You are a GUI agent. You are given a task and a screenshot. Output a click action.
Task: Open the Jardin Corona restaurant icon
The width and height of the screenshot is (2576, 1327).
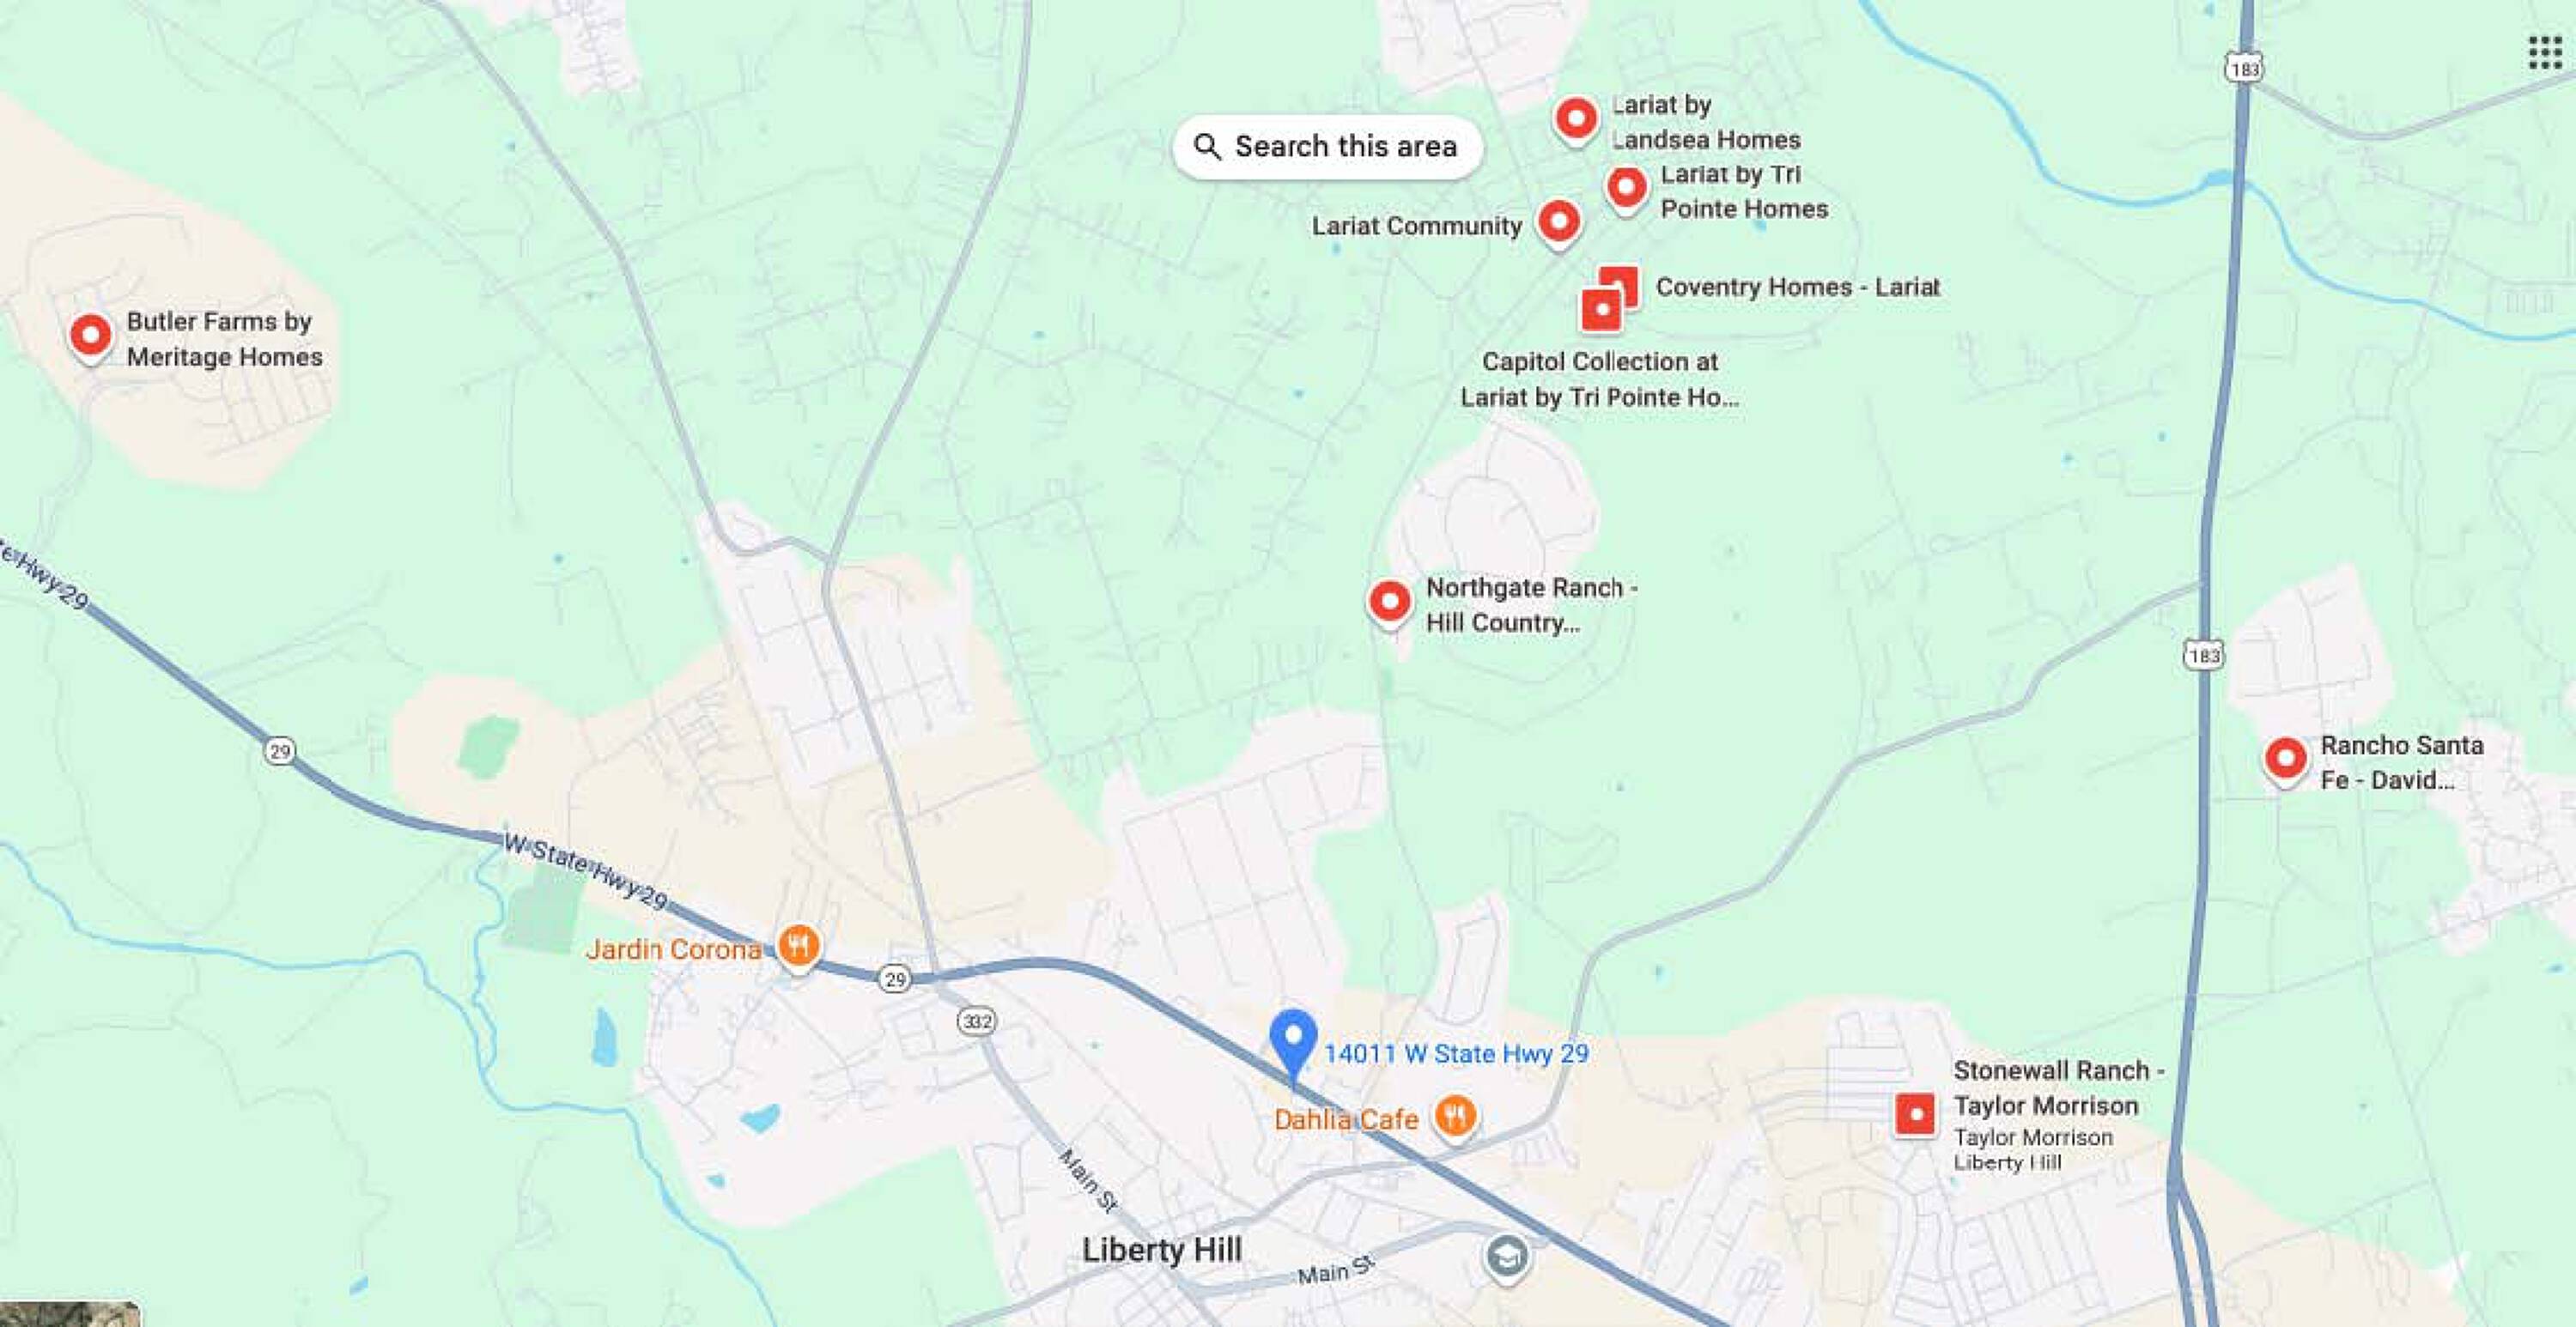(798, 946)
